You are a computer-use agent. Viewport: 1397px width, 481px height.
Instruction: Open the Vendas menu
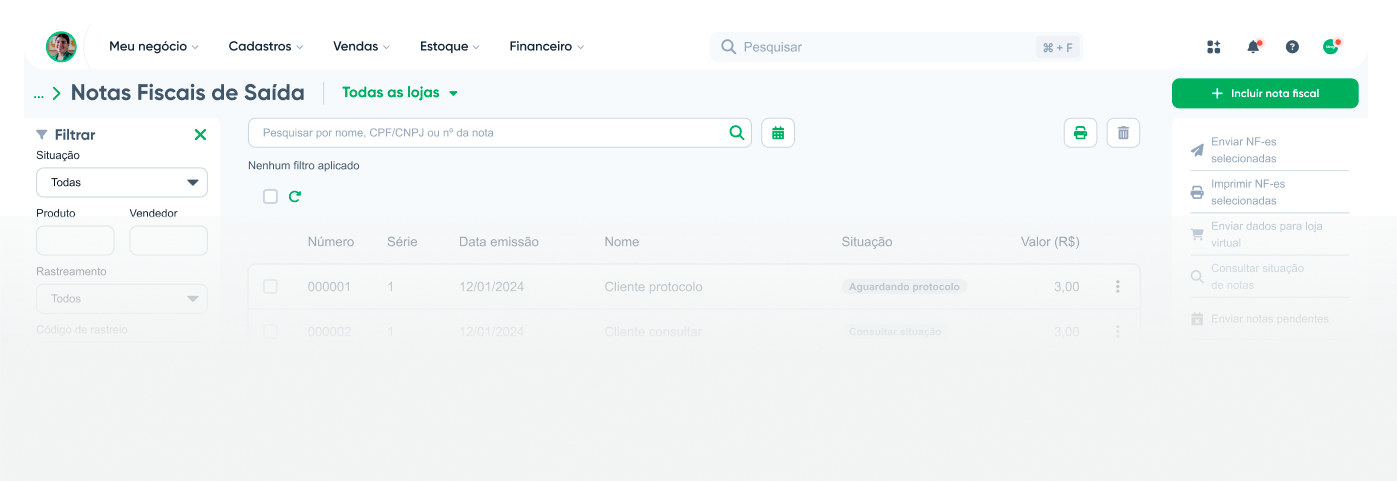pos(361,46)
